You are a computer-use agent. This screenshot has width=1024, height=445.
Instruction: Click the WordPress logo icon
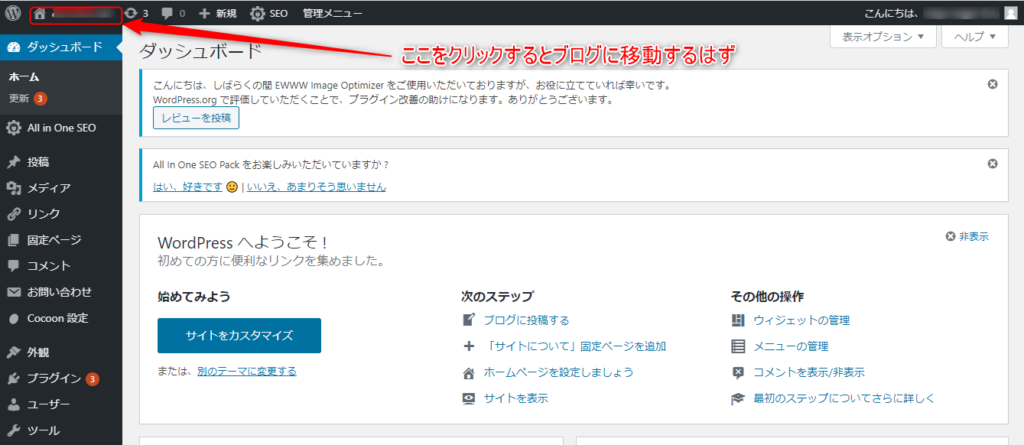tap(13, 14)
